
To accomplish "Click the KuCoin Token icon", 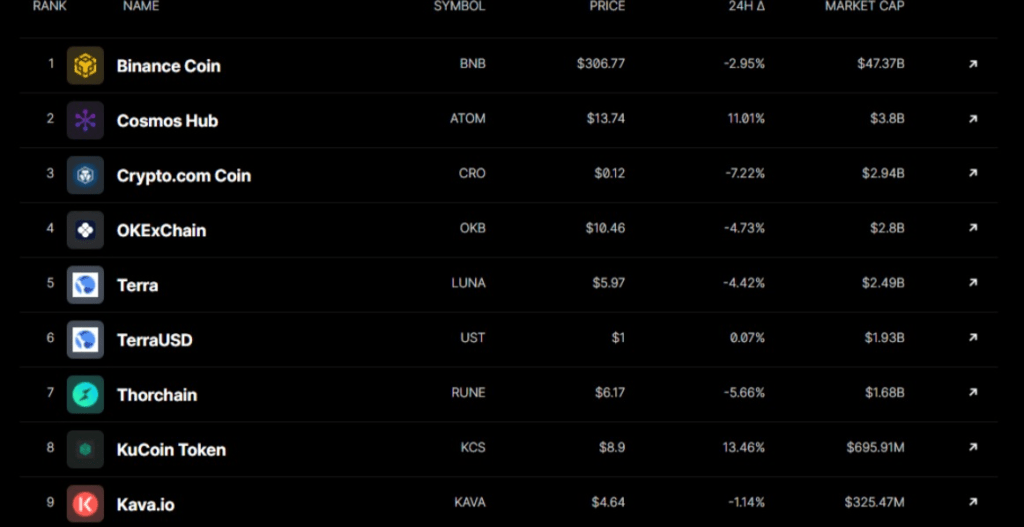I will click(85, 449).
